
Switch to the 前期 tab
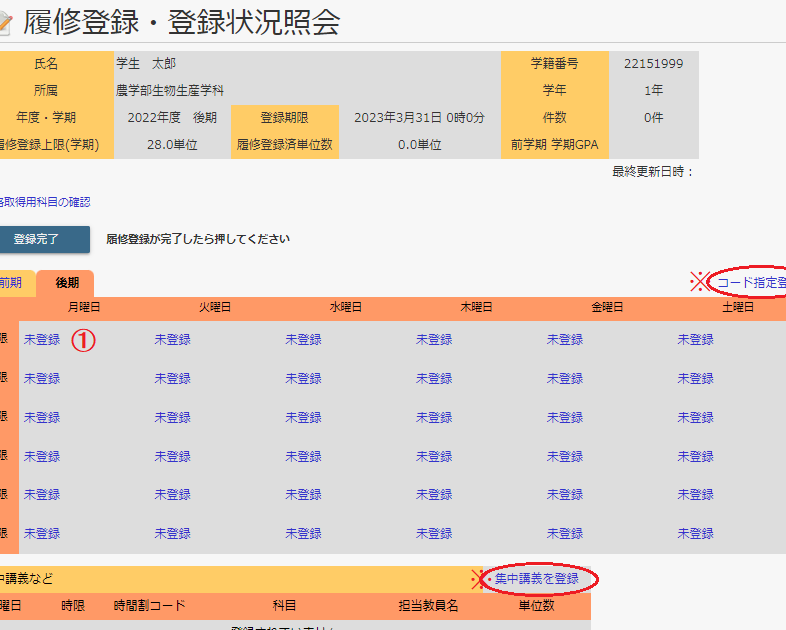click(x=14, y=283)
